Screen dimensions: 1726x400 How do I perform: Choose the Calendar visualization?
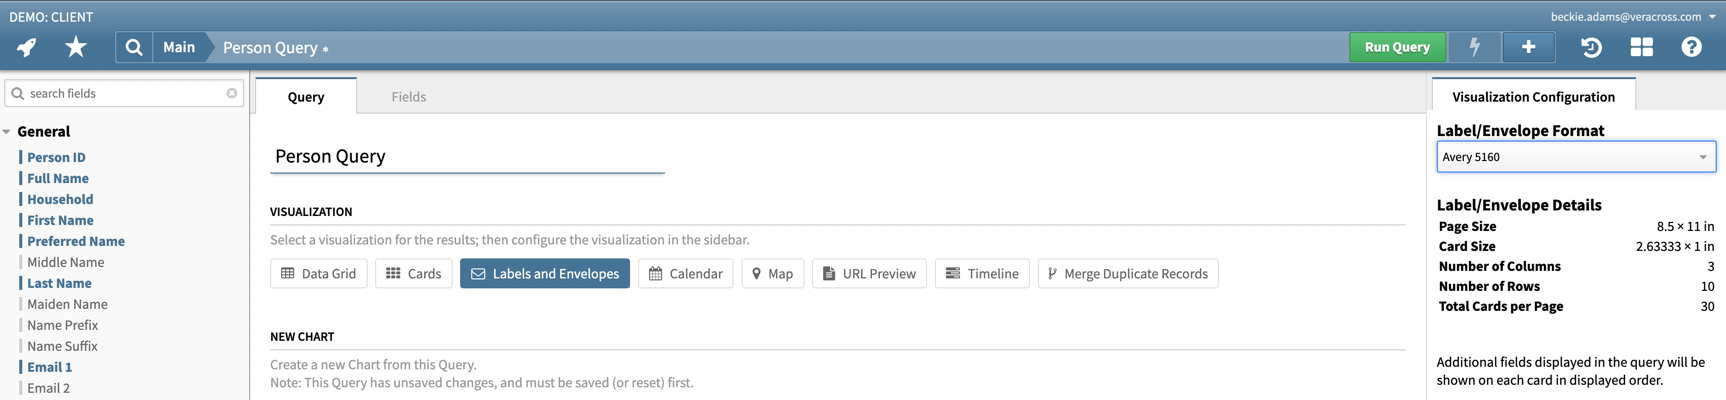[685, 274]
